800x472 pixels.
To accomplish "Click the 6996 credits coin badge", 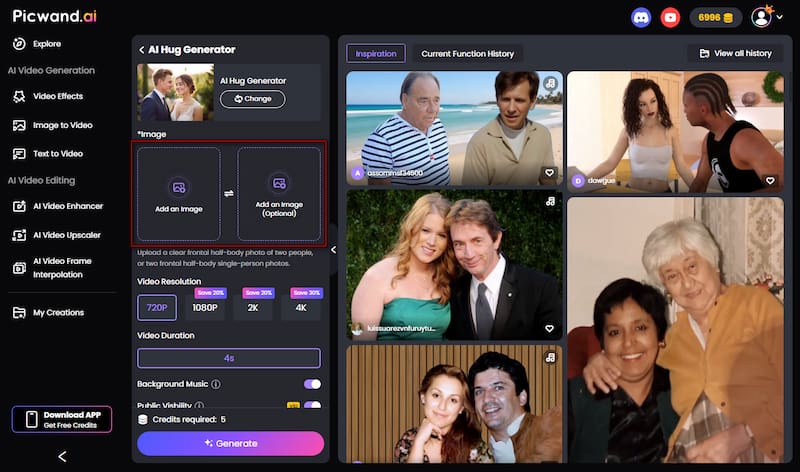I will pos(715,18).
